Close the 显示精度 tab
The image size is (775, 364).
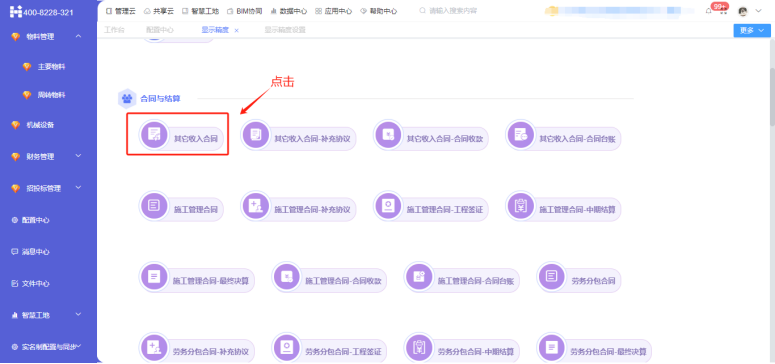point(236,31)
